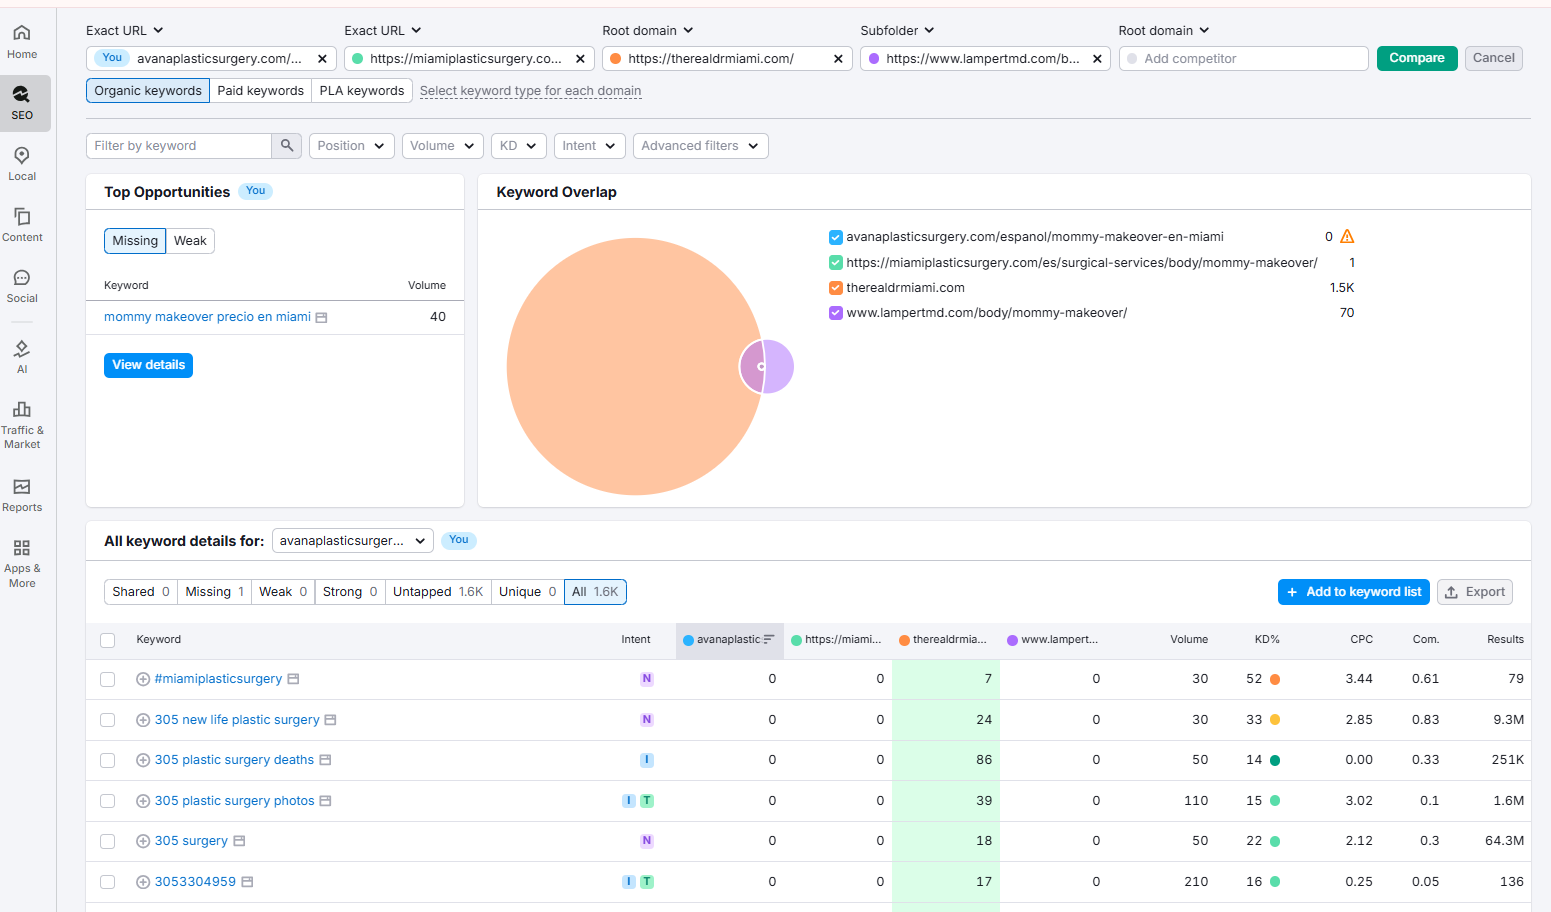Viewport: 1551px width, 912px height.
Task: Click the Filter by keyword input field
Action: pyautogui.click(x=179, y=146)
